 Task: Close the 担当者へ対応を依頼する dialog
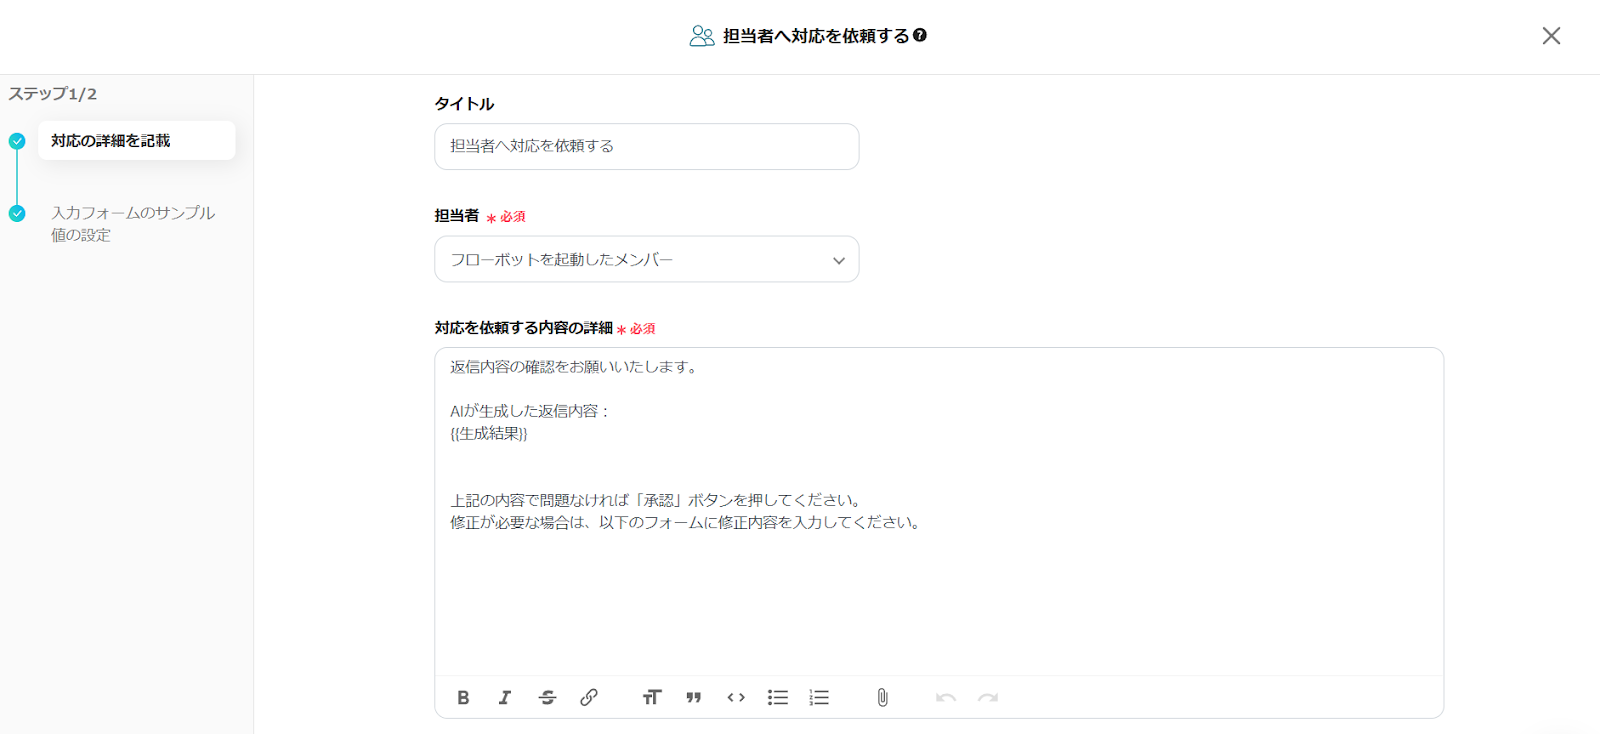click(x=1551, y=36)
